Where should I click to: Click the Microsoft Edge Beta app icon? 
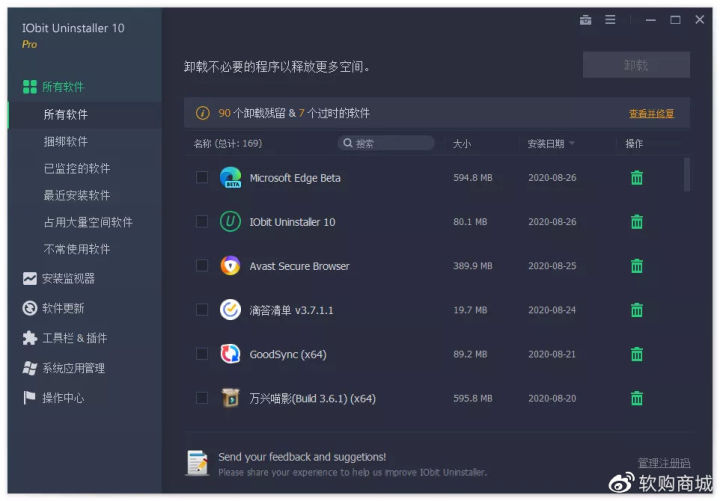[x=230, y=178]
